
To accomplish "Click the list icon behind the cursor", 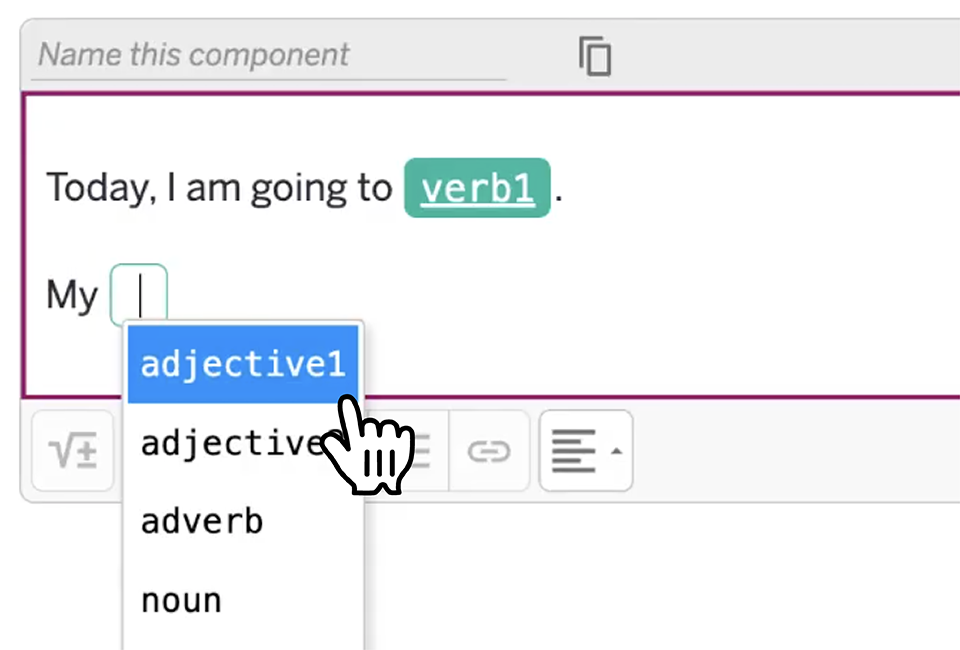I will (421, 452).
